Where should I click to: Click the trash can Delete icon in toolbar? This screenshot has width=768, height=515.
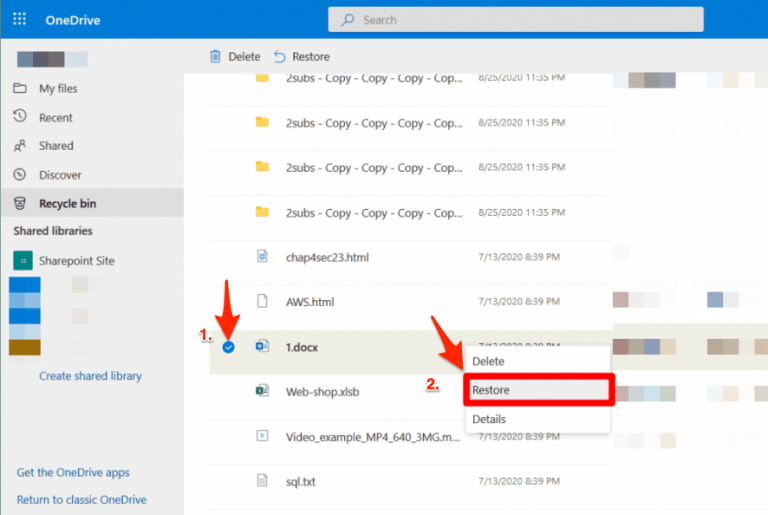point(215,56)
